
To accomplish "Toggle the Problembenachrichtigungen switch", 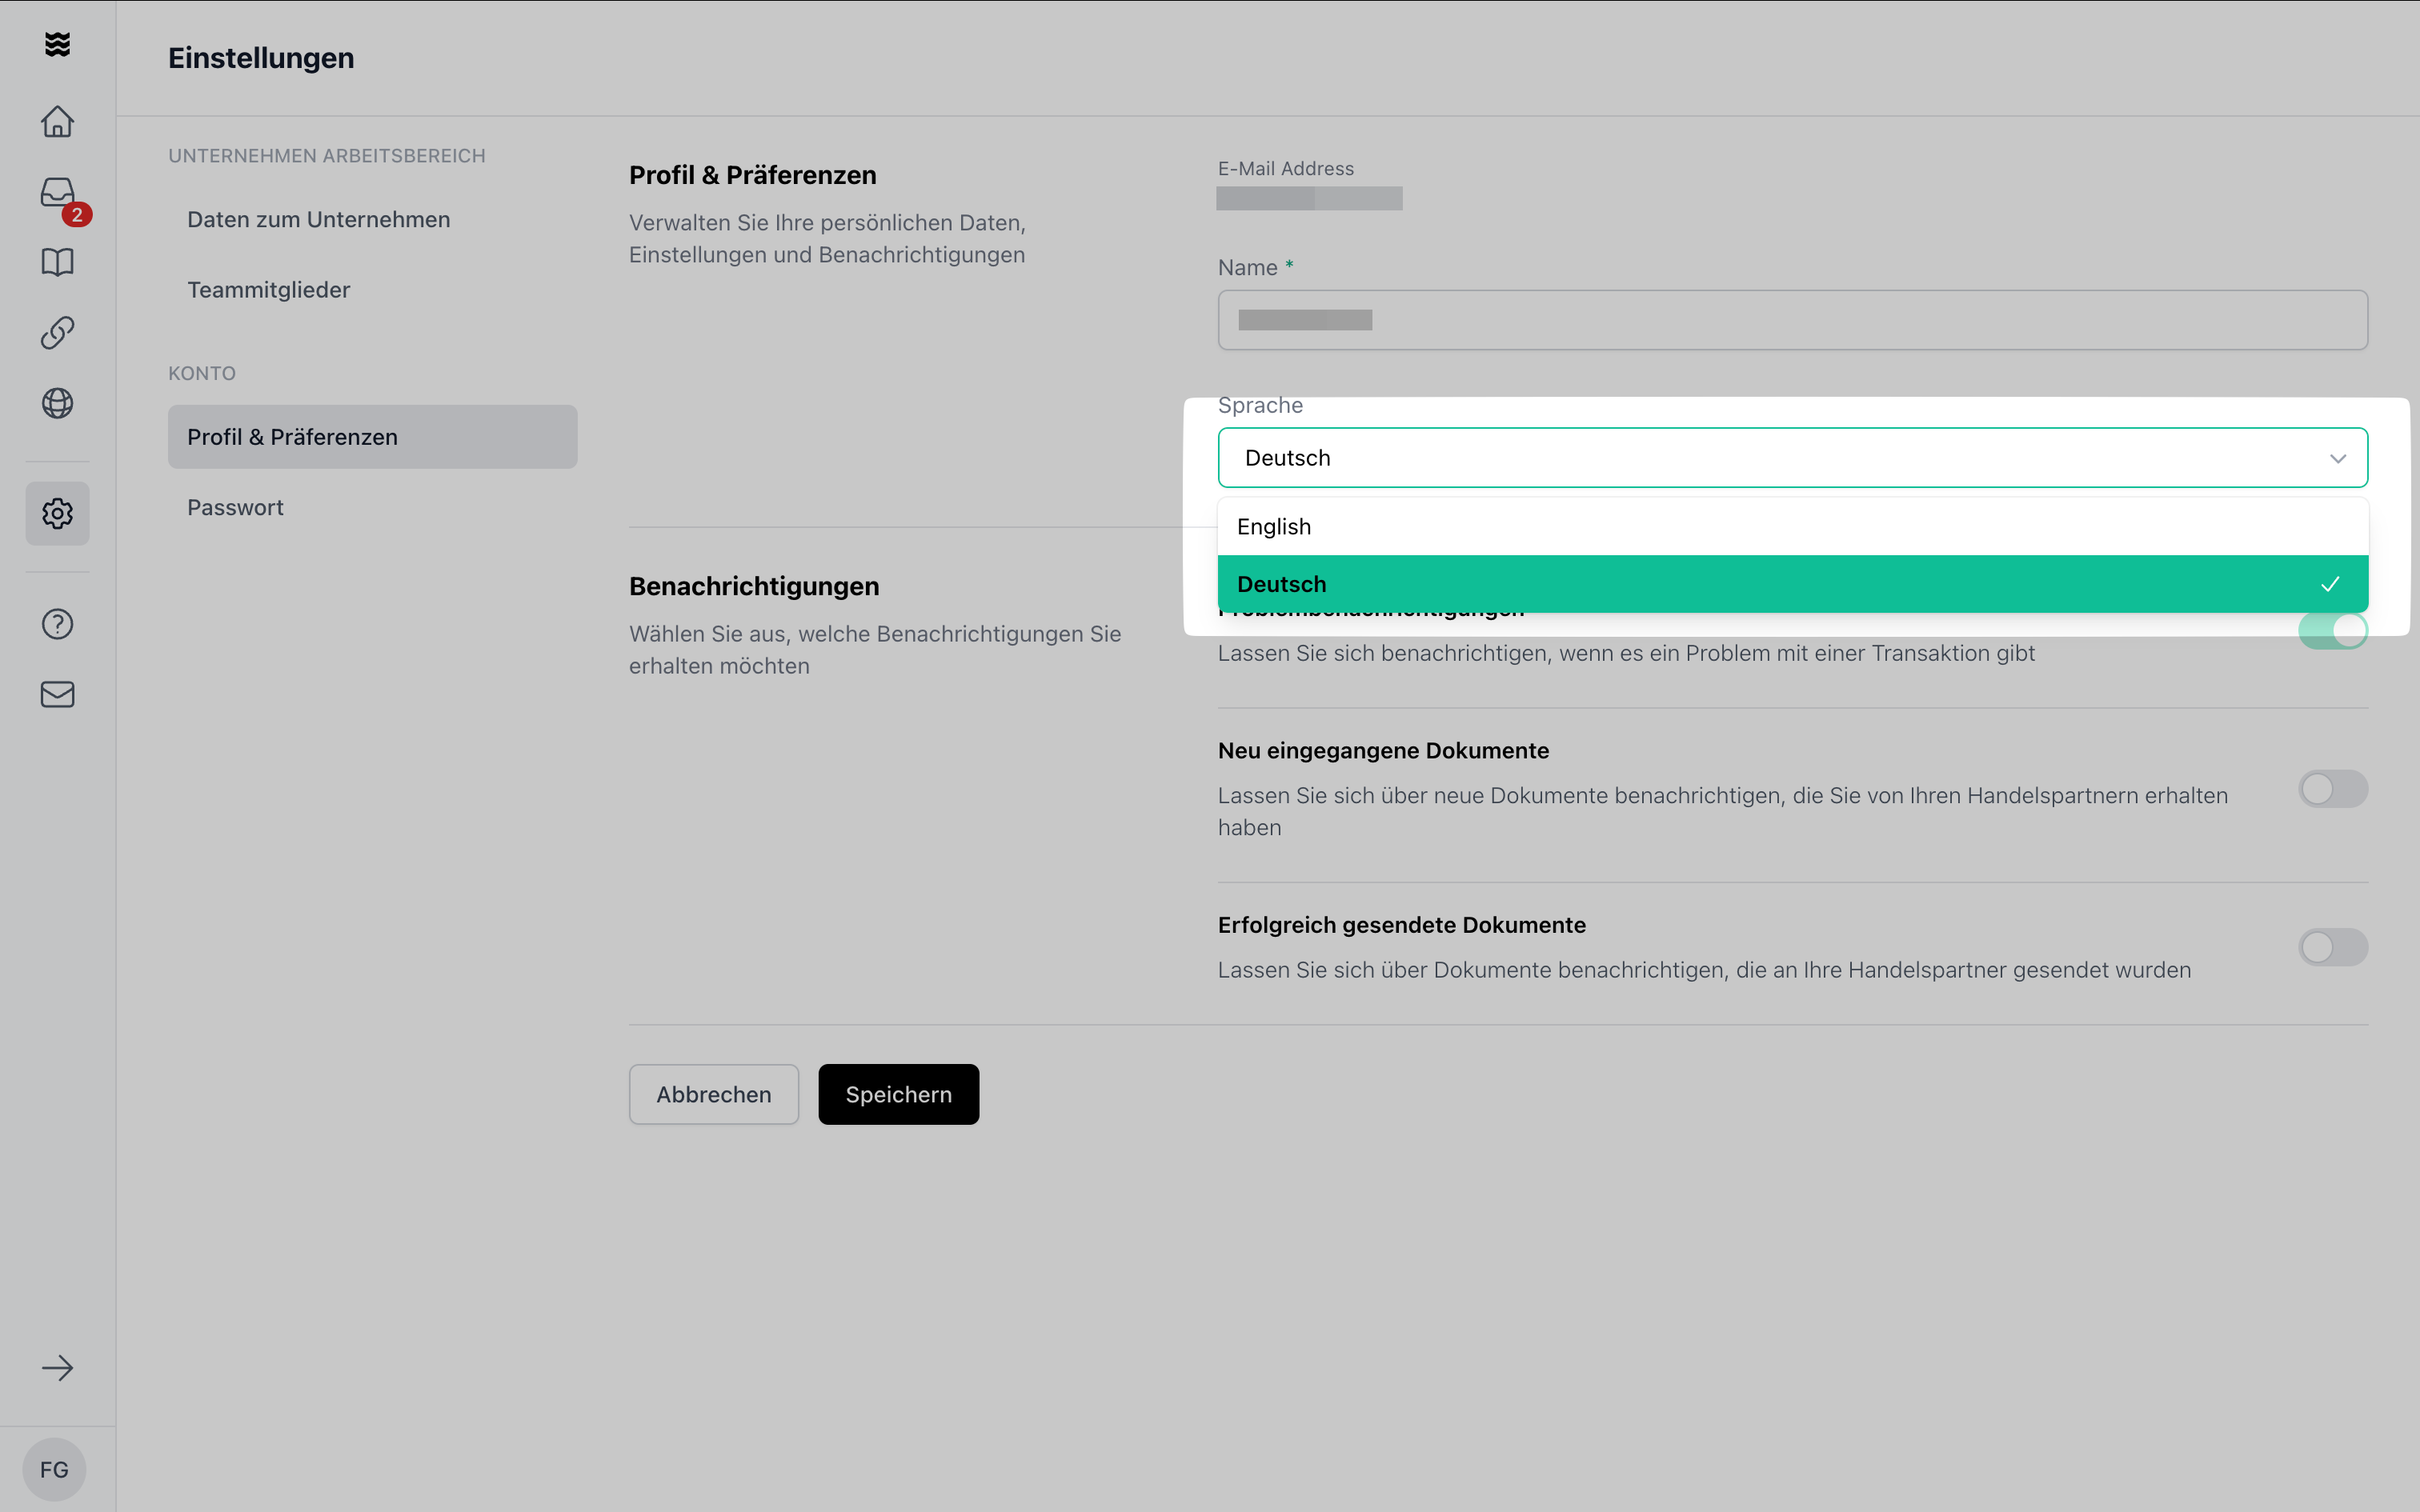I will tap(2332, 631).
